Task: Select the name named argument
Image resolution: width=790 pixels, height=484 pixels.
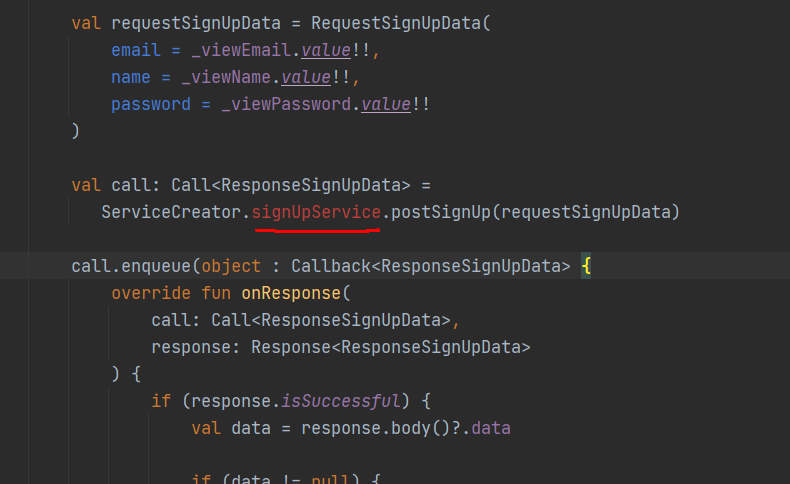Action: pyautogui.click(x=130, y=78)
